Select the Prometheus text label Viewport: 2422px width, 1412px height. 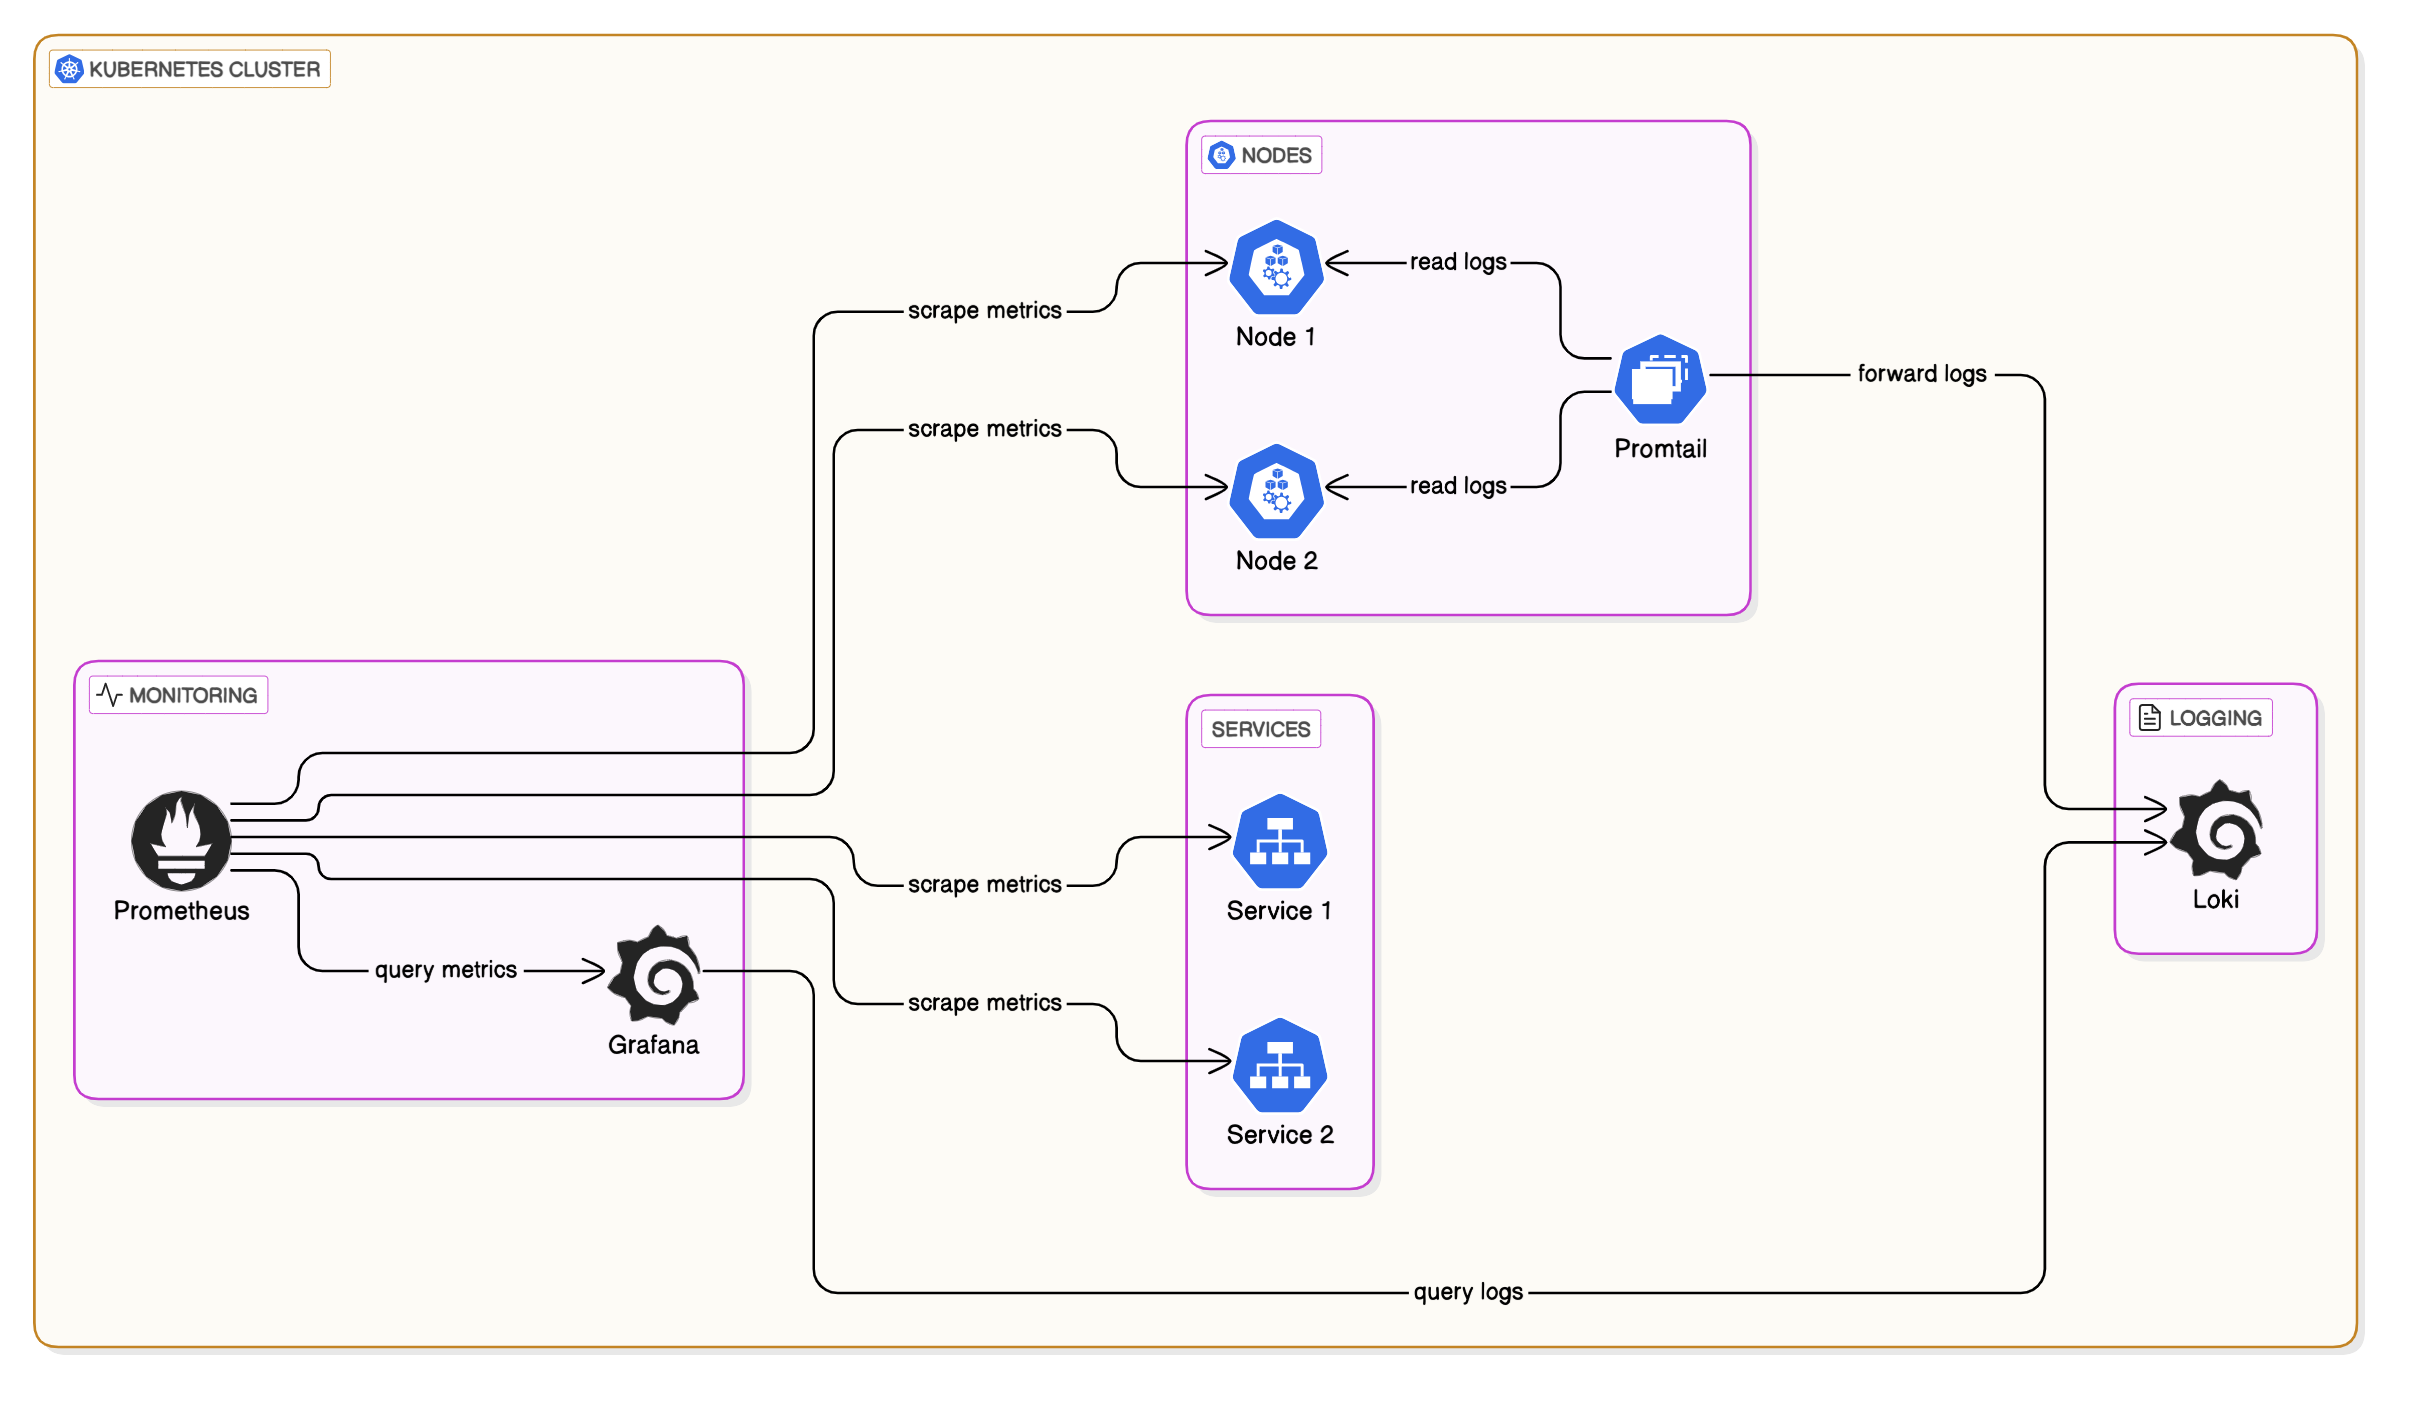(181, 911)
